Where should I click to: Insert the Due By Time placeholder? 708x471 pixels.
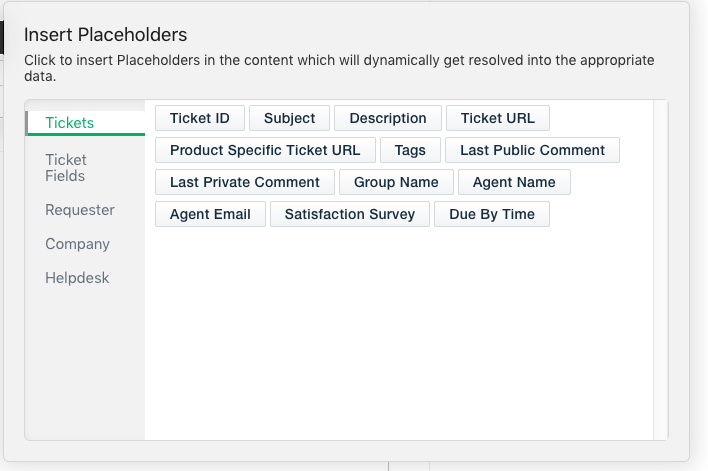point(492,214)
